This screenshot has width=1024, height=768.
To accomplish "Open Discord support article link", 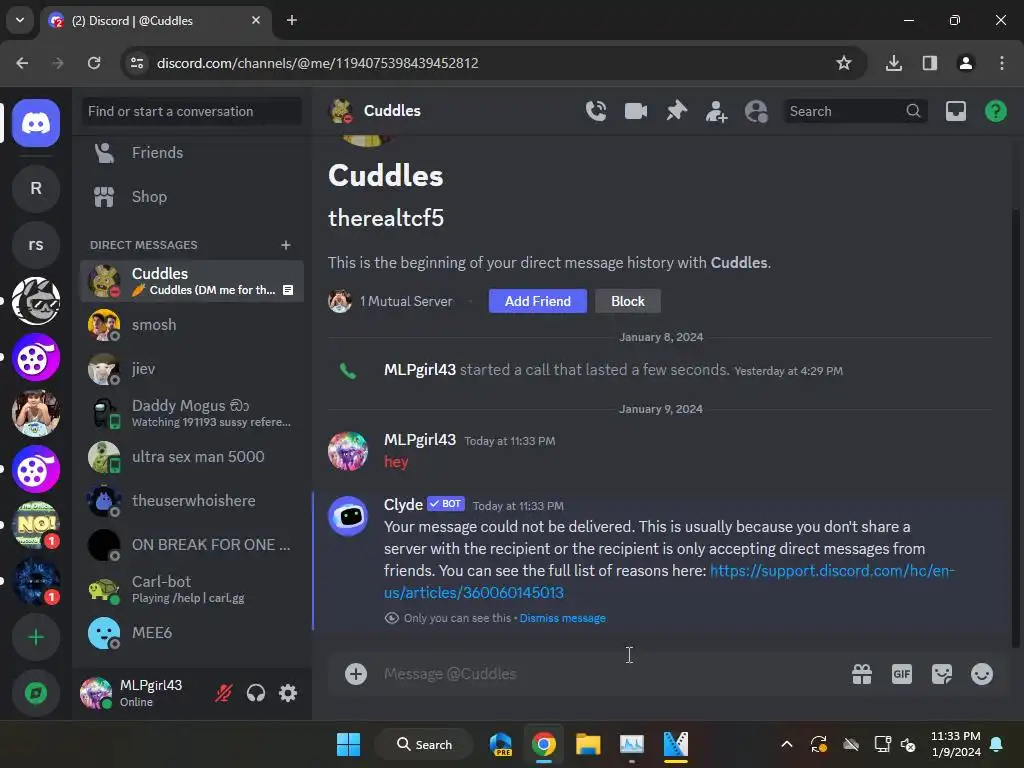I will 669,582.
